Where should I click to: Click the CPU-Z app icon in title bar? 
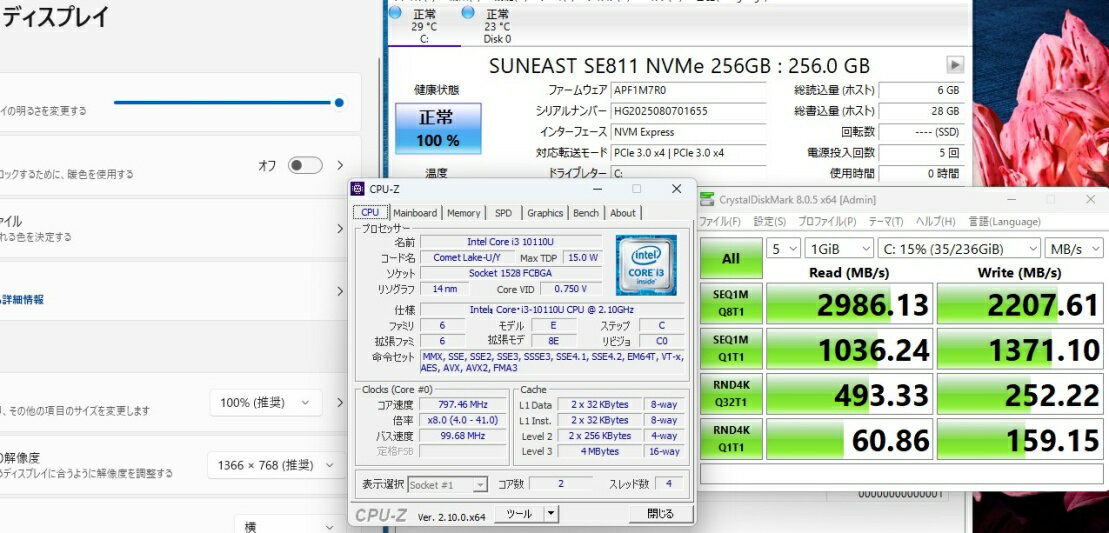[x=358, y=189]
